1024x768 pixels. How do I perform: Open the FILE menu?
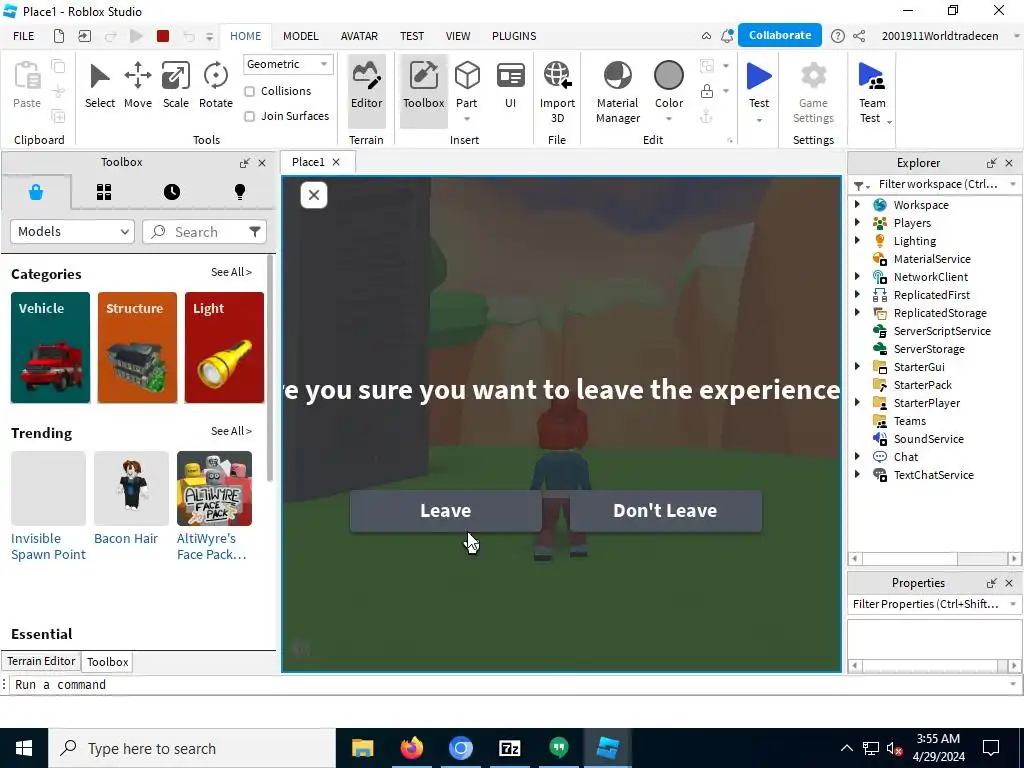coord(24,36)
